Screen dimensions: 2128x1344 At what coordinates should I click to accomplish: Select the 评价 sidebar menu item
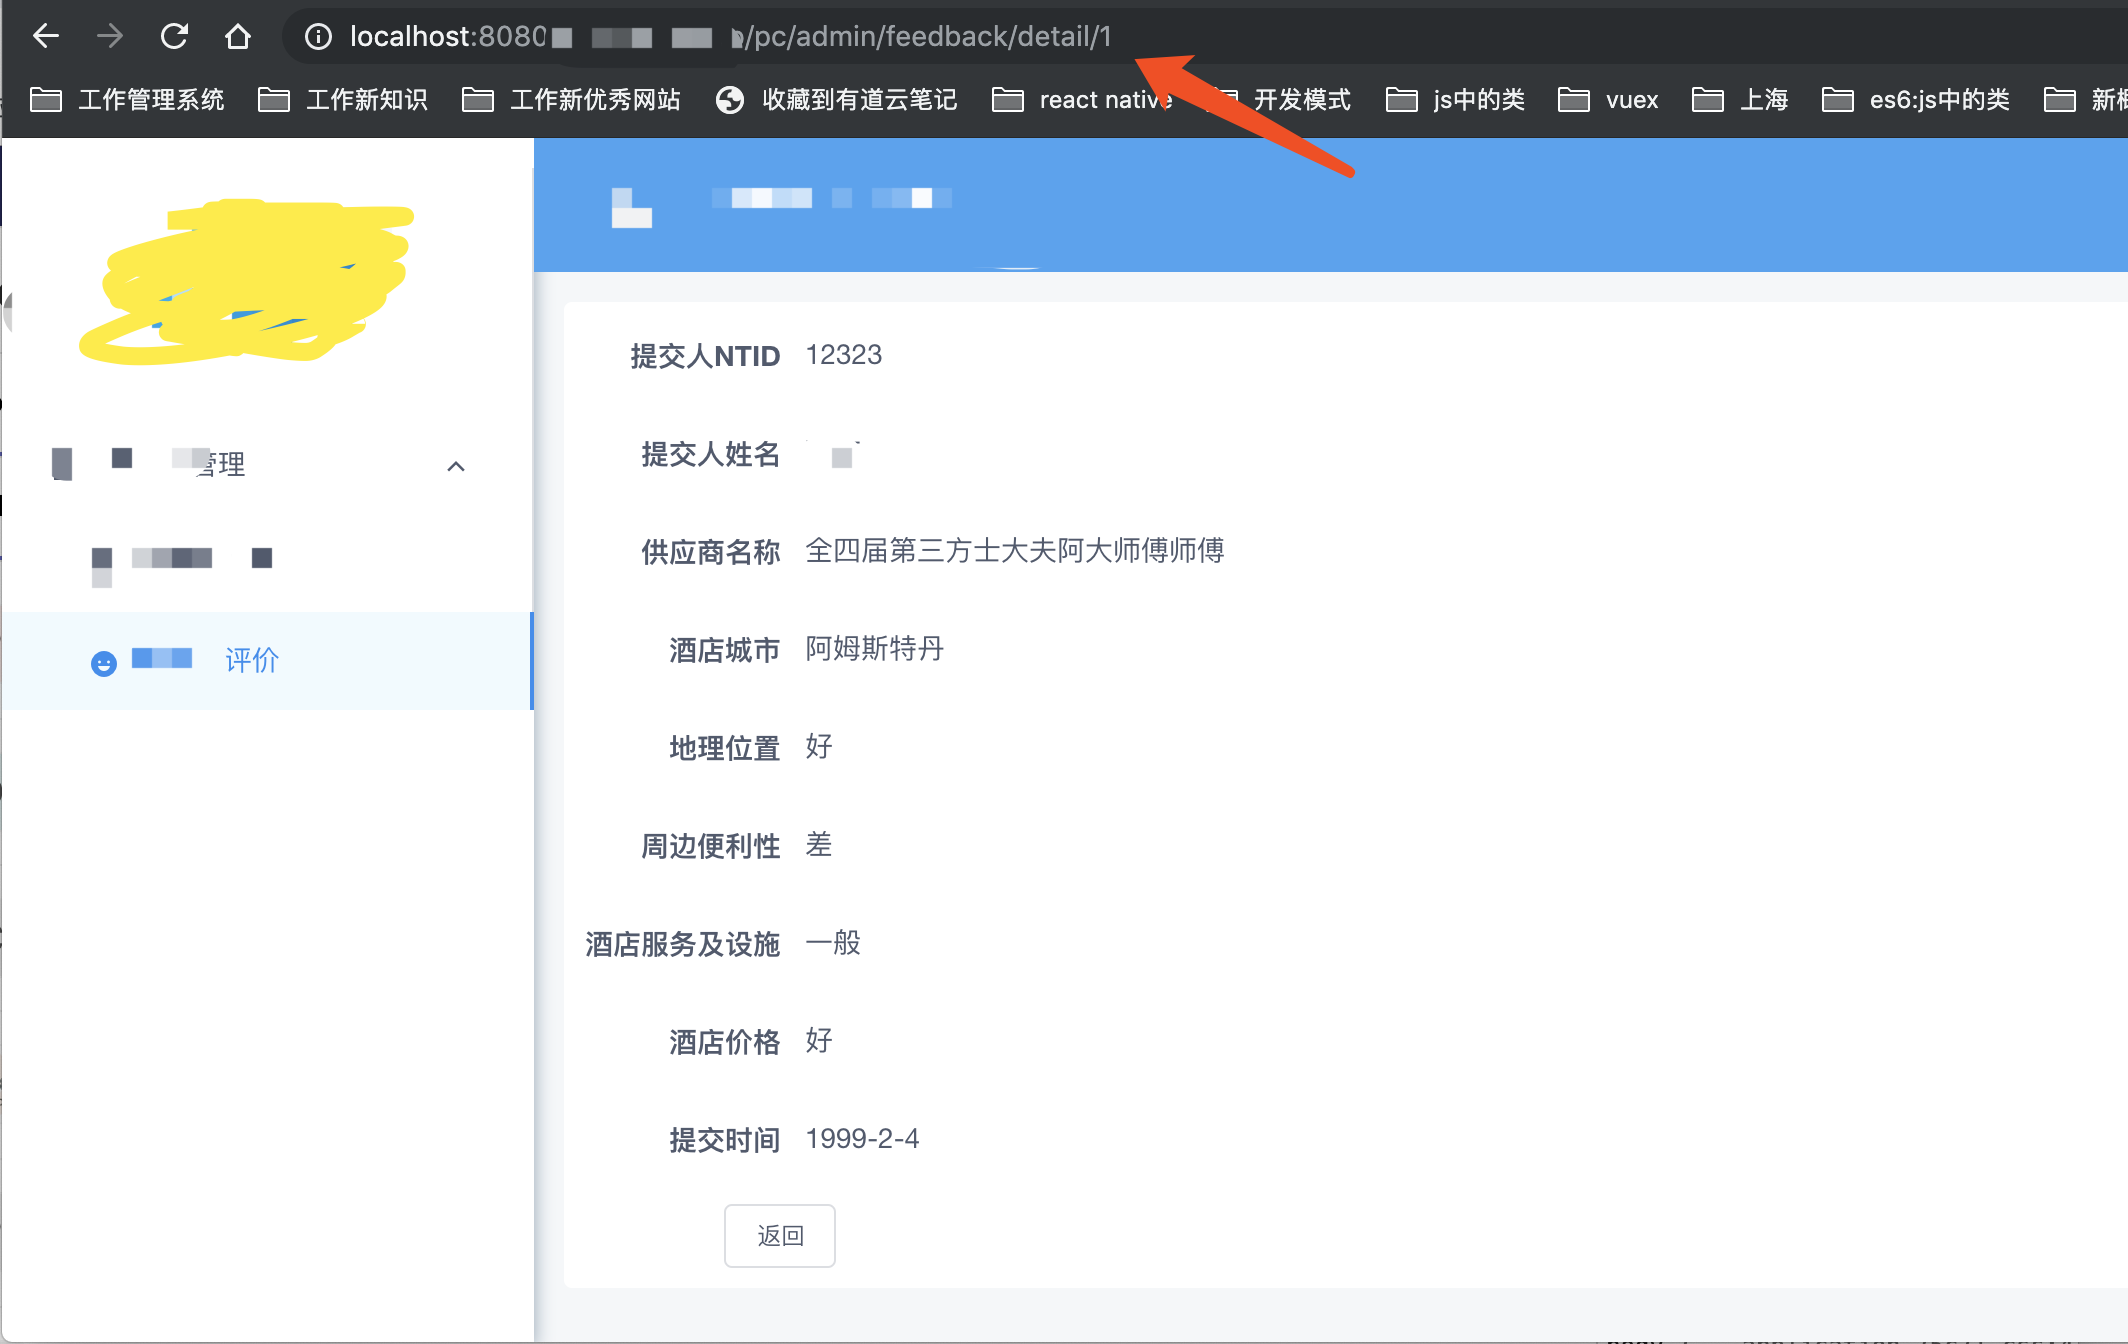coord(251,661)
